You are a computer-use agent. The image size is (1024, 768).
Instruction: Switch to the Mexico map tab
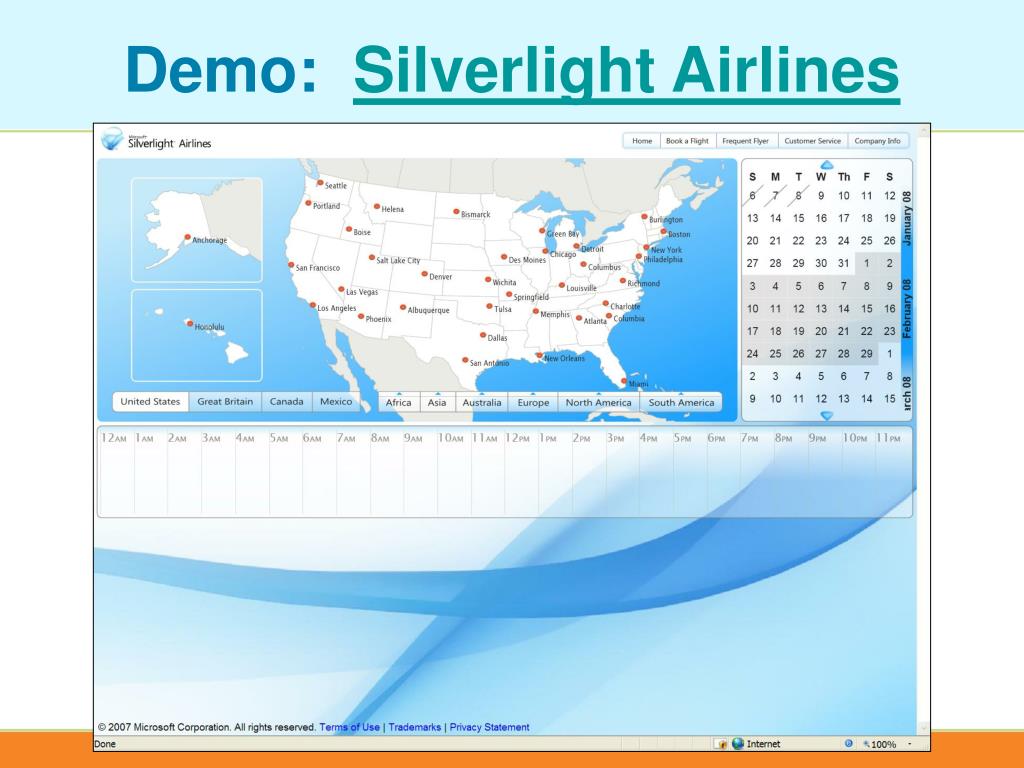pyautogui.click(x=336, y=402)
